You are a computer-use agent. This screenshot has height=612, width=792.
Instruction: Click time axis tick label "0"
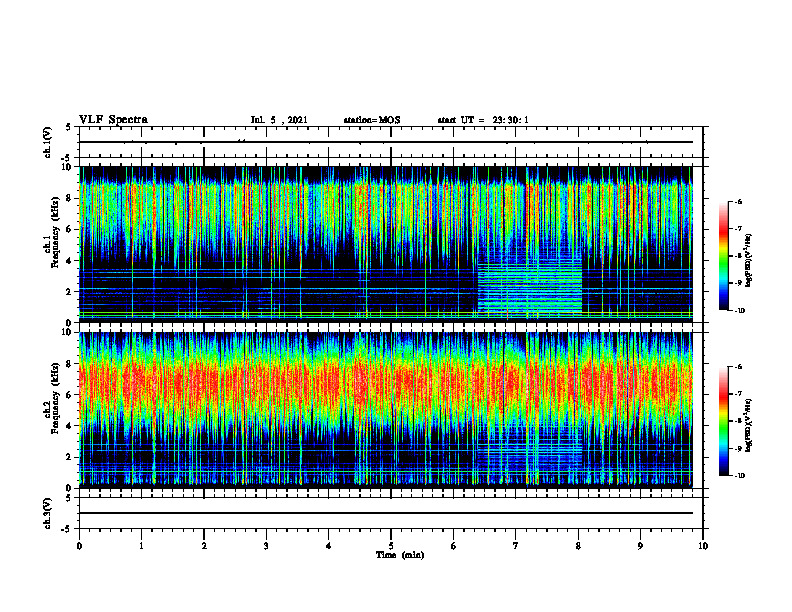pos(79,546)
